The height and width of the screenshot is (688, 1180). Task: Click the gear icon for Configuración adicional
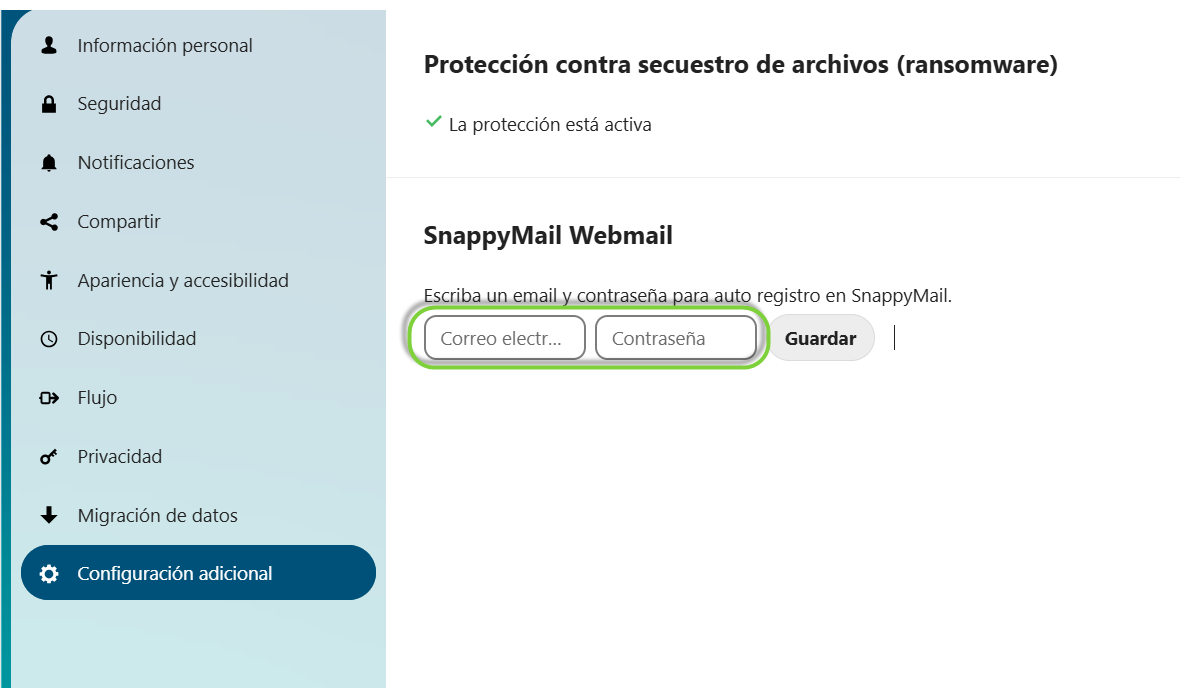click(x=49, y=574)
